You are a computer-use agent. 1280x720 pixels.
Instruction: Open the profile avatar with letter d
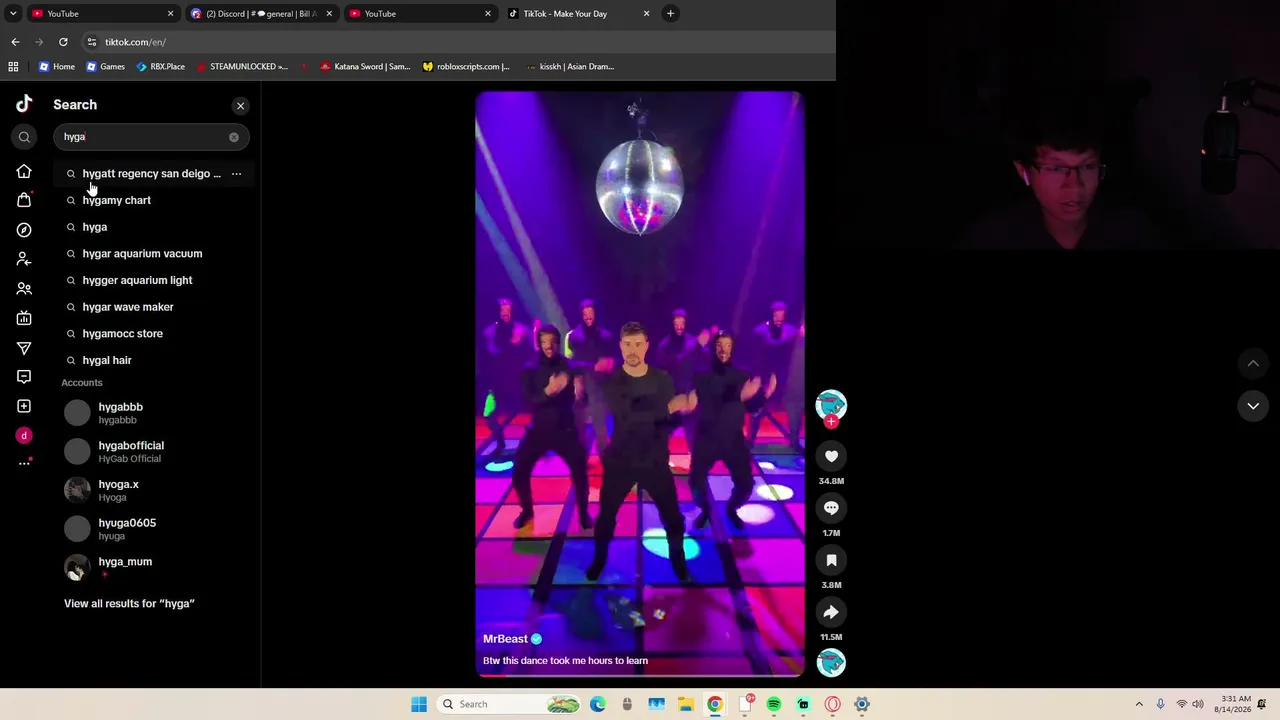(x=24, y=435)
